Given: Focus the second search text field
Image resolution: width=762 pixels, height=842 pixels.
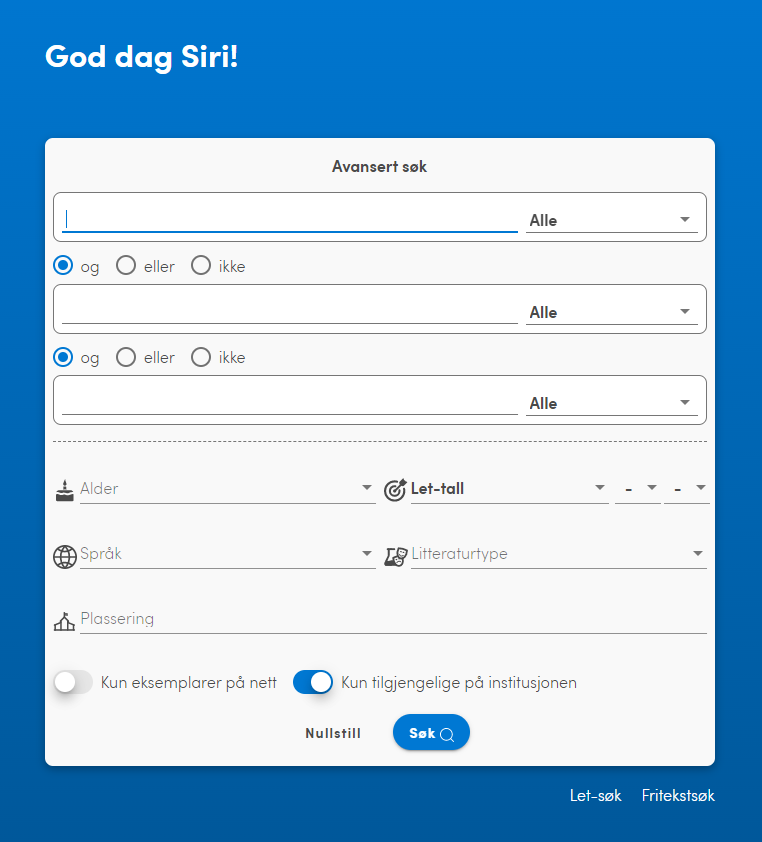Looking at the screenshot, I should pyautogui.click(x=290, y=311).
